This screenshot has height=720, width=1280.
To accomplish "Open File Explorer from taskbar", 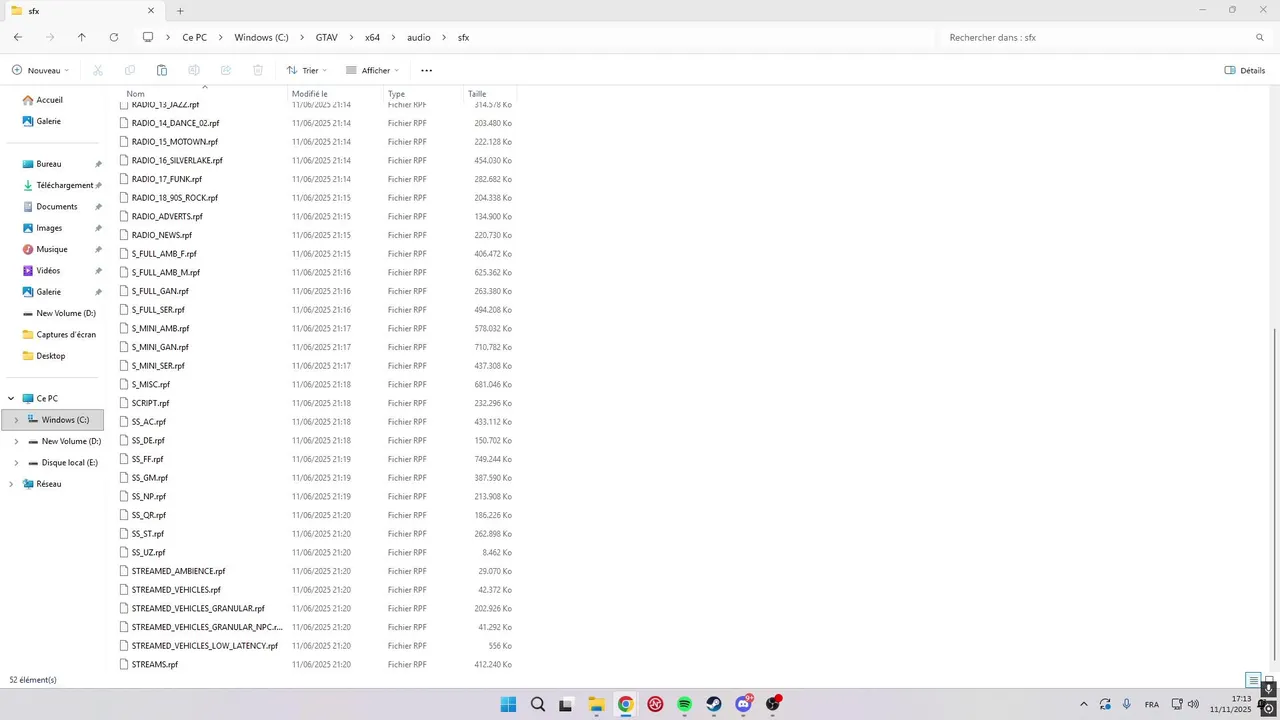I will click(596, 704).
